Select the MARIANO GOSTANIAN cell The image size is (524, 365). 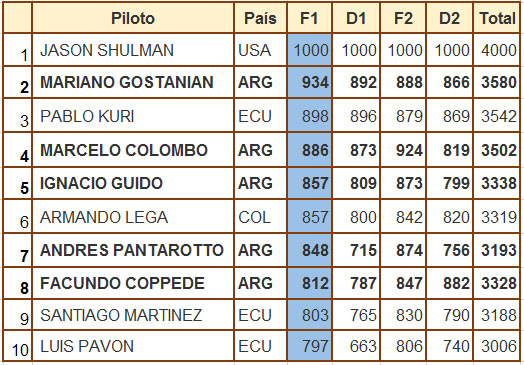tap(133, 82)
